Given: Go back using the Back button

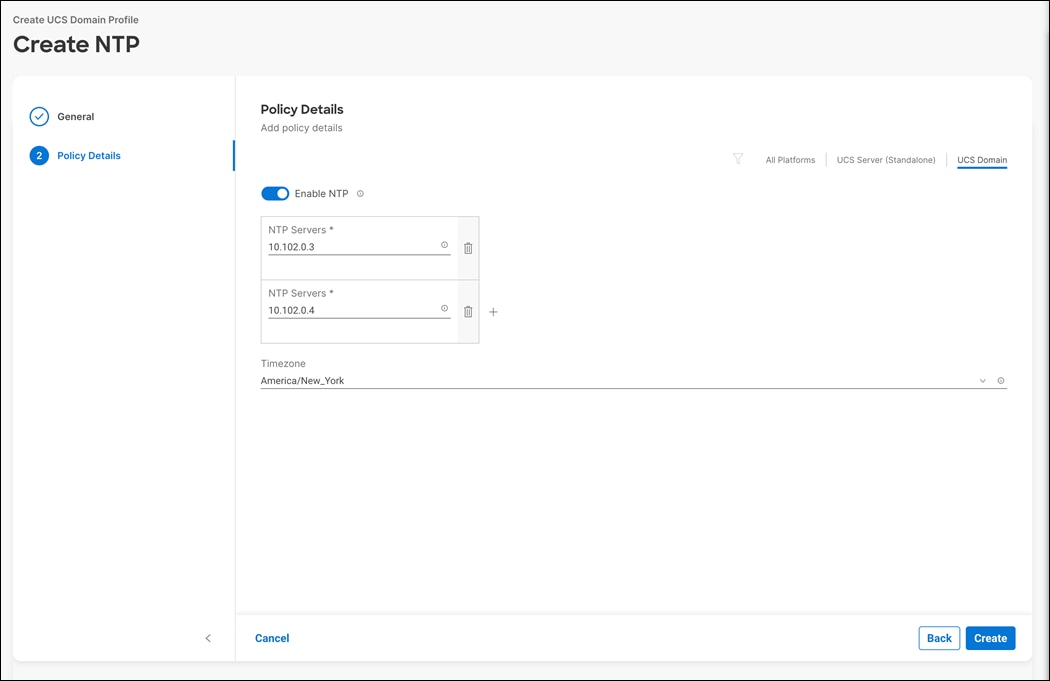Looking at the screenshot, I should [938, 637].
